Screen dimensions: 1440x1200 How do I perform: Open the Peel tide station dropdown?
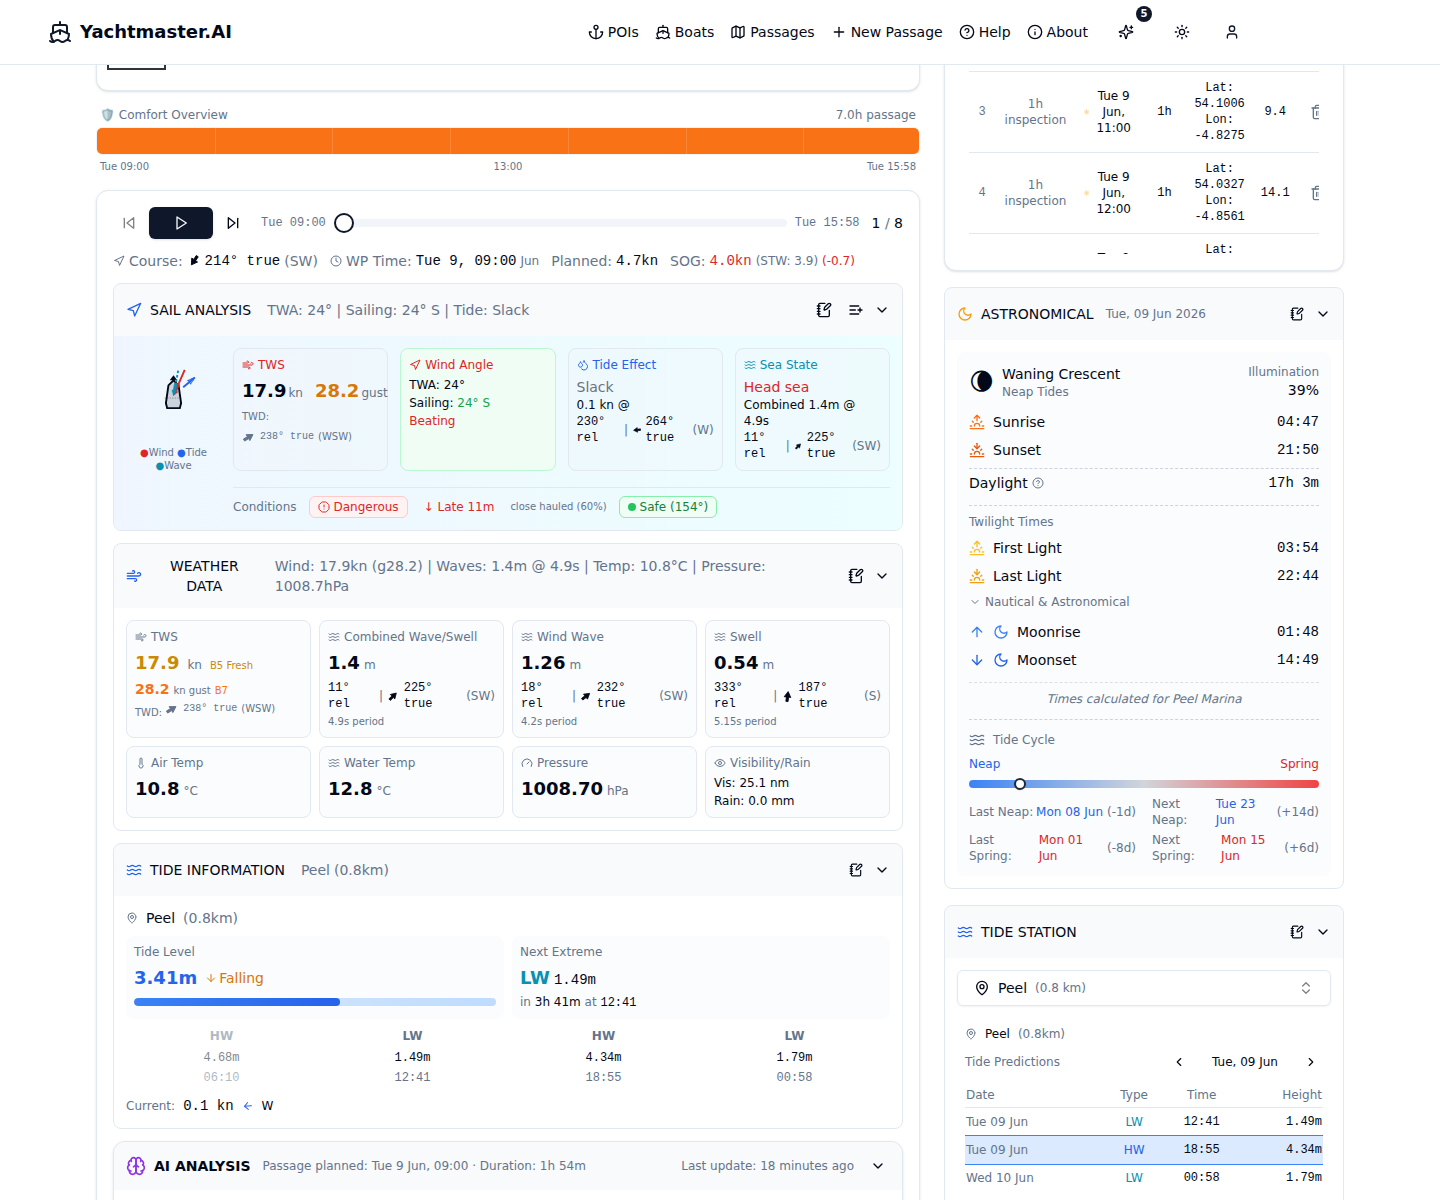1144,988
